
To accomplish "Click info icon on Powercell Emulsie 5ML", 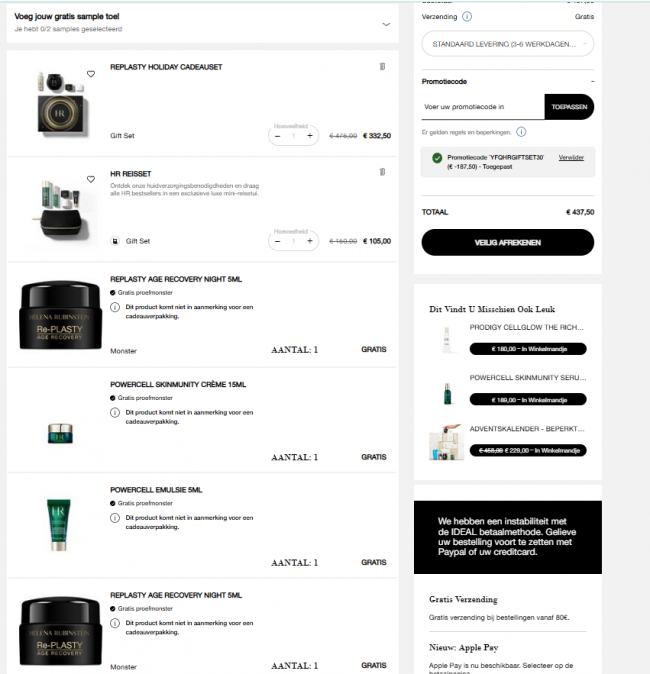I will [115, 518].
